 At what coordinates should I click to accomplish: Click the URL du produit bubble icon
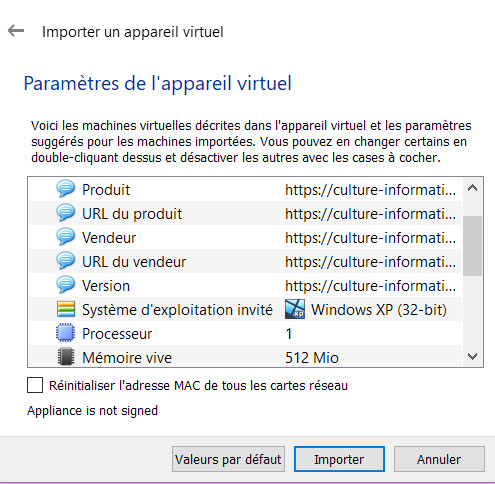65,213
